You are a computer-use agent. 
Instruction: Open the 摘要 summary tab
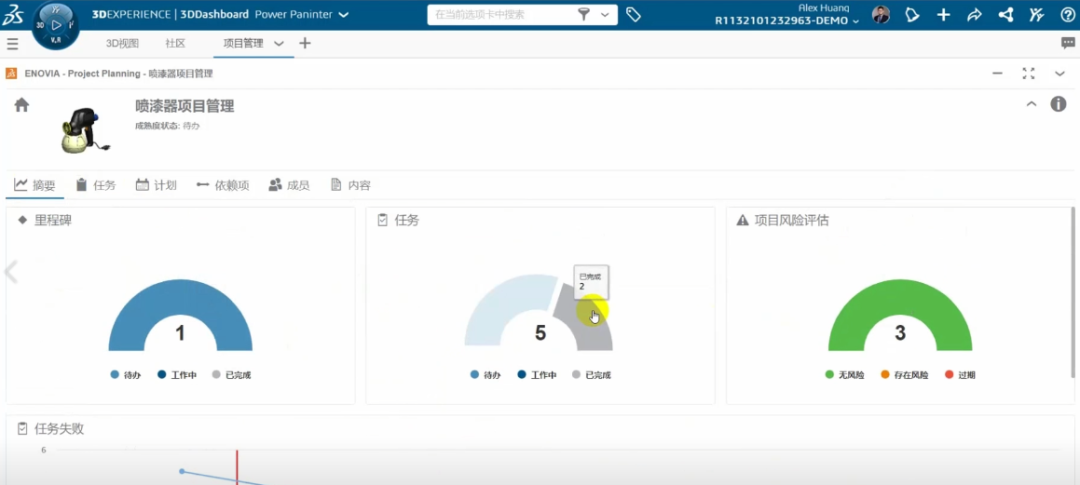pyautogui.click(x=34, y=185)
